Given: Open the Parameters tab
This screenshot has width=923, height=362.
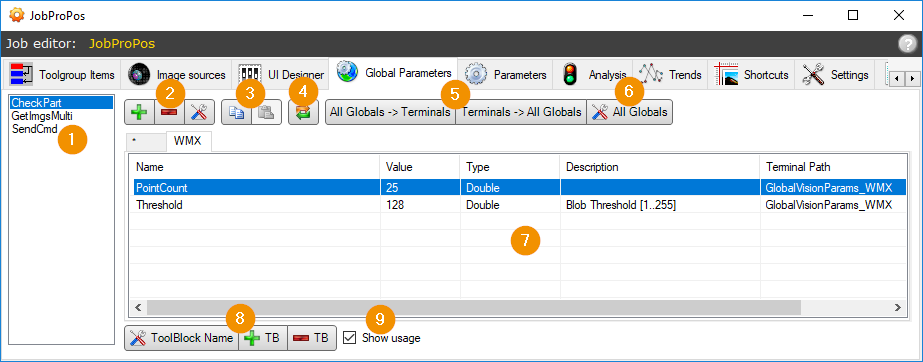Looking at the screenshot, I should tap(506, 75).
